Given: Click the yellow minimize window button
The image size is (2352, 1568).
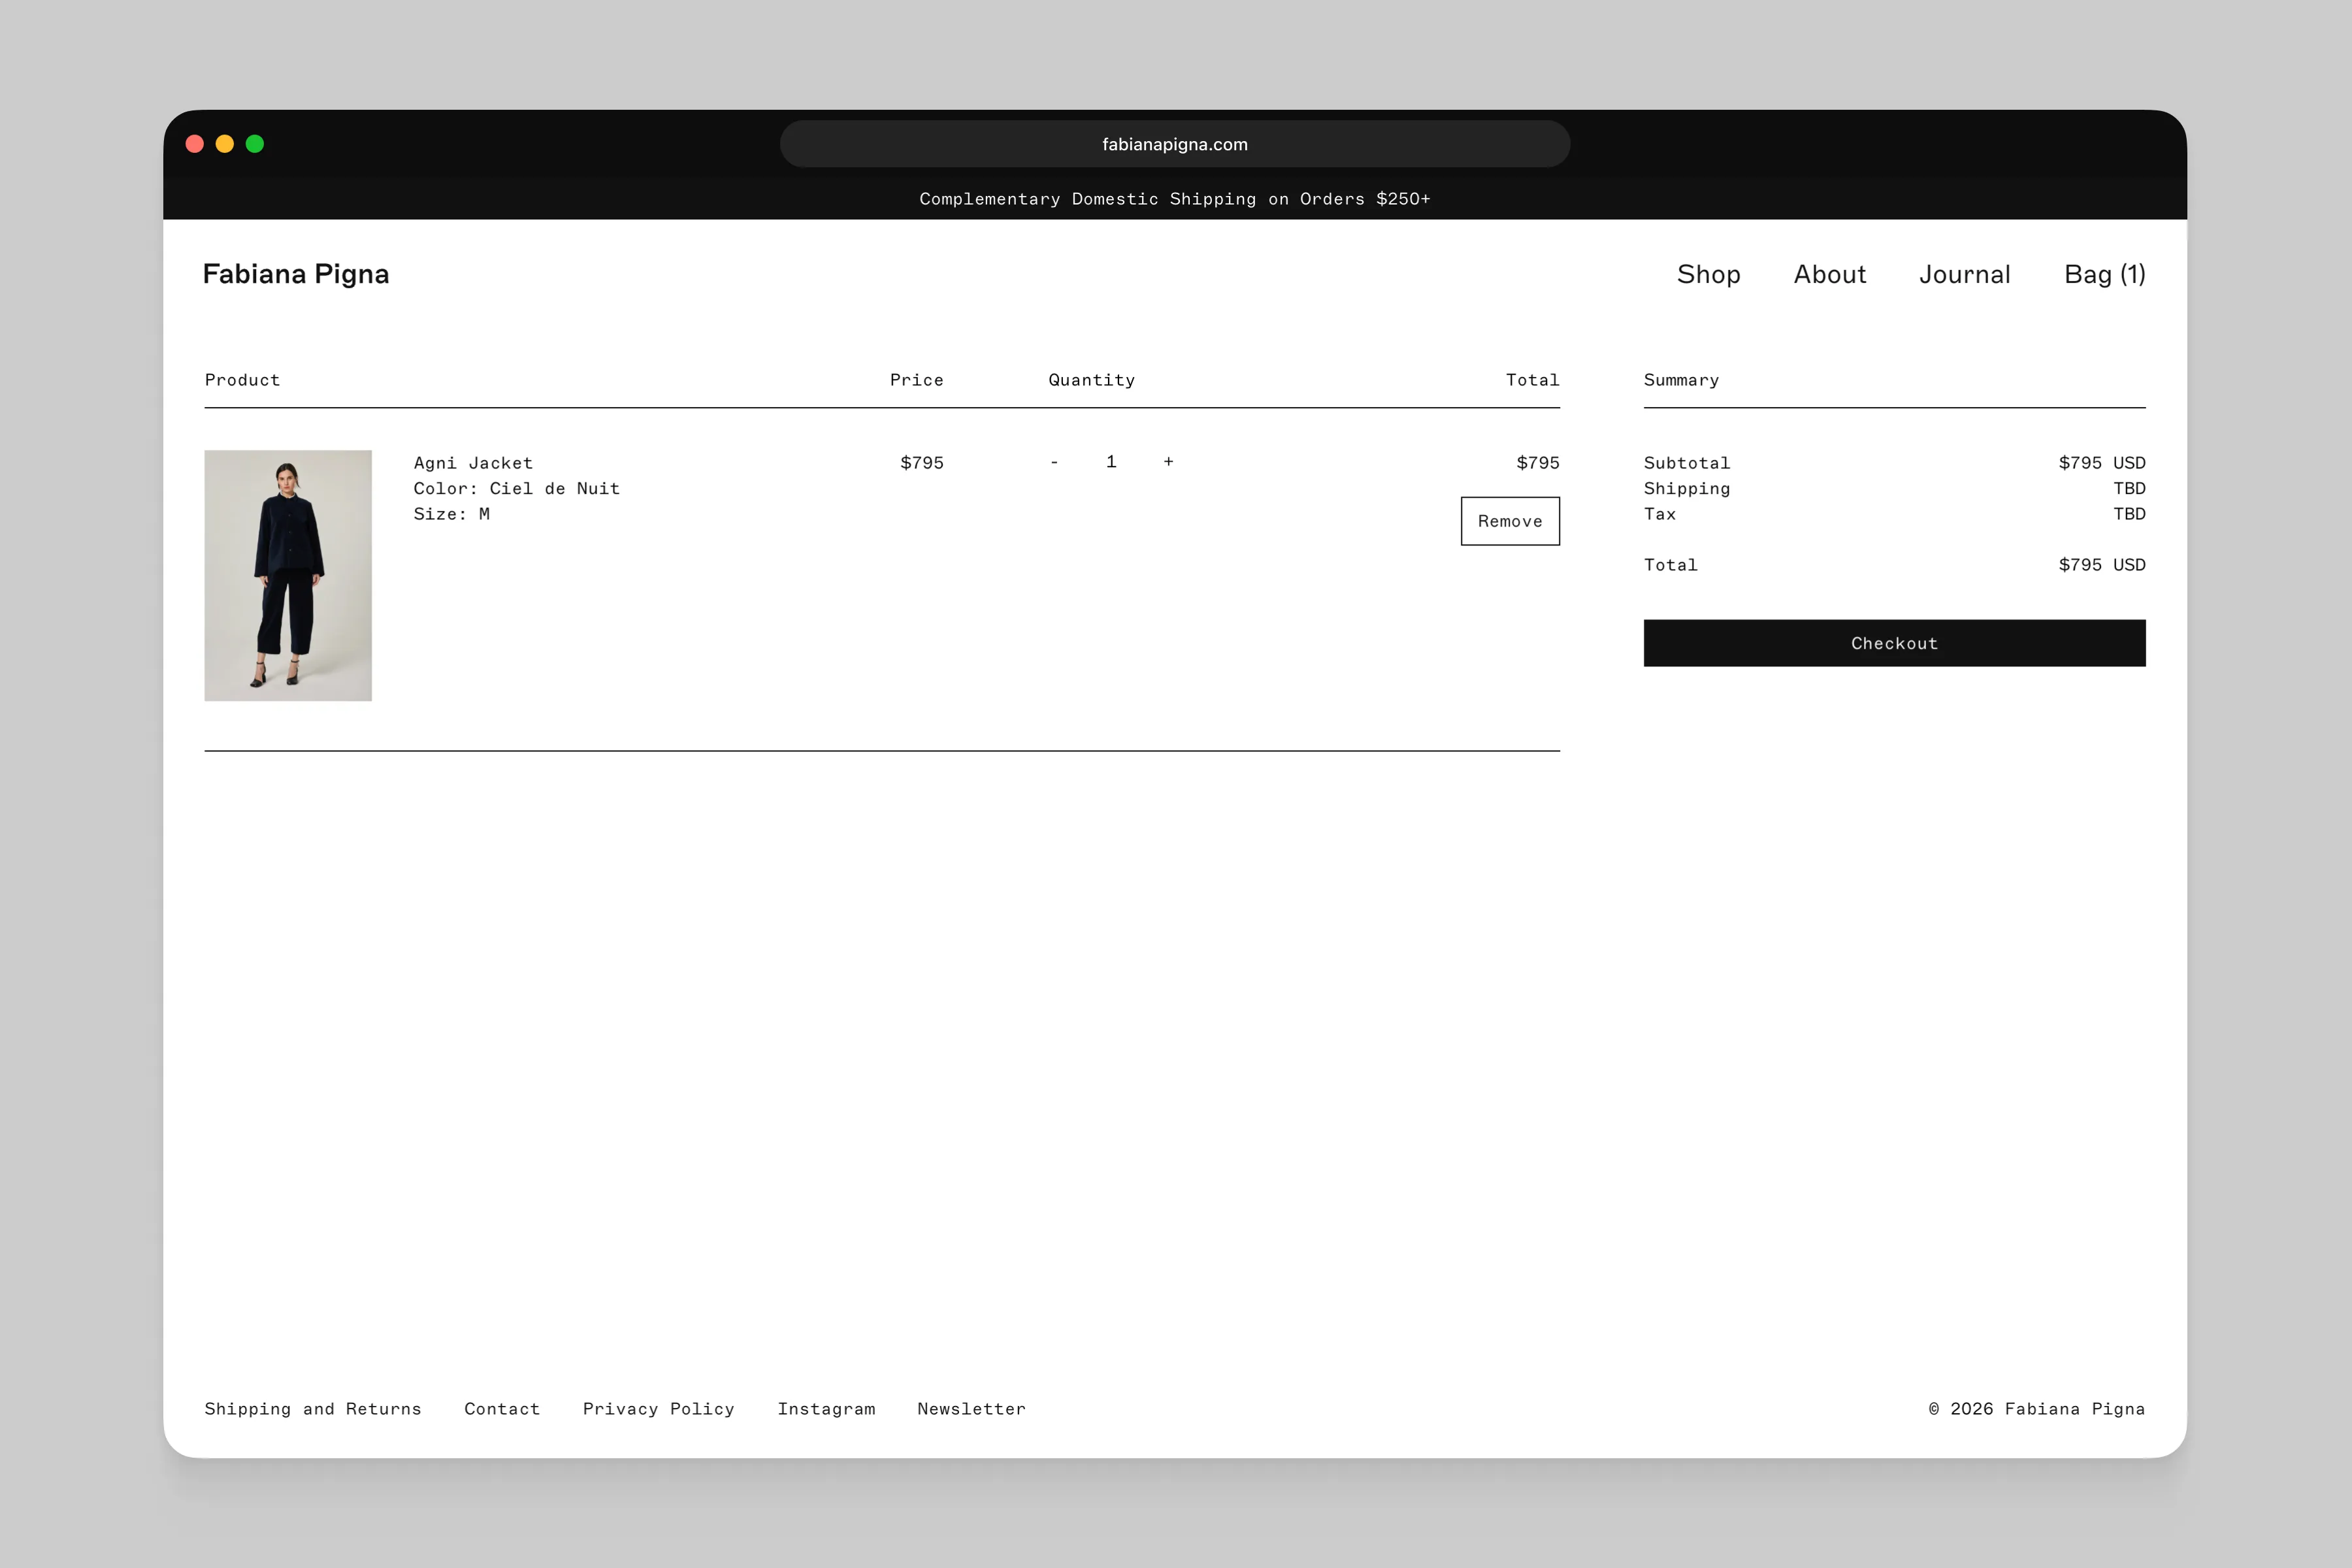Looking at the screenshot, I should (x=225, y=144).
